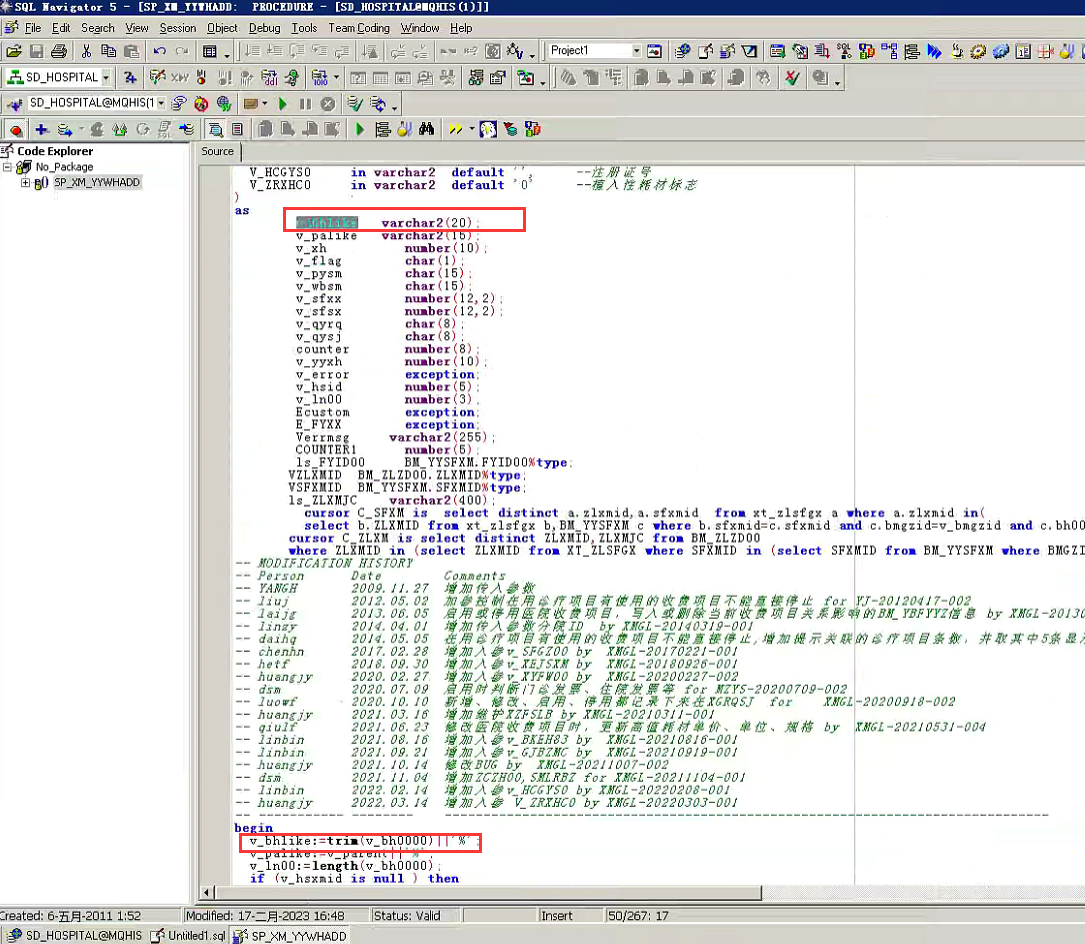The height and width of the screenshot is (944, 1085).
Task: Open the Project1 combo box
Action: coord(636,51)
